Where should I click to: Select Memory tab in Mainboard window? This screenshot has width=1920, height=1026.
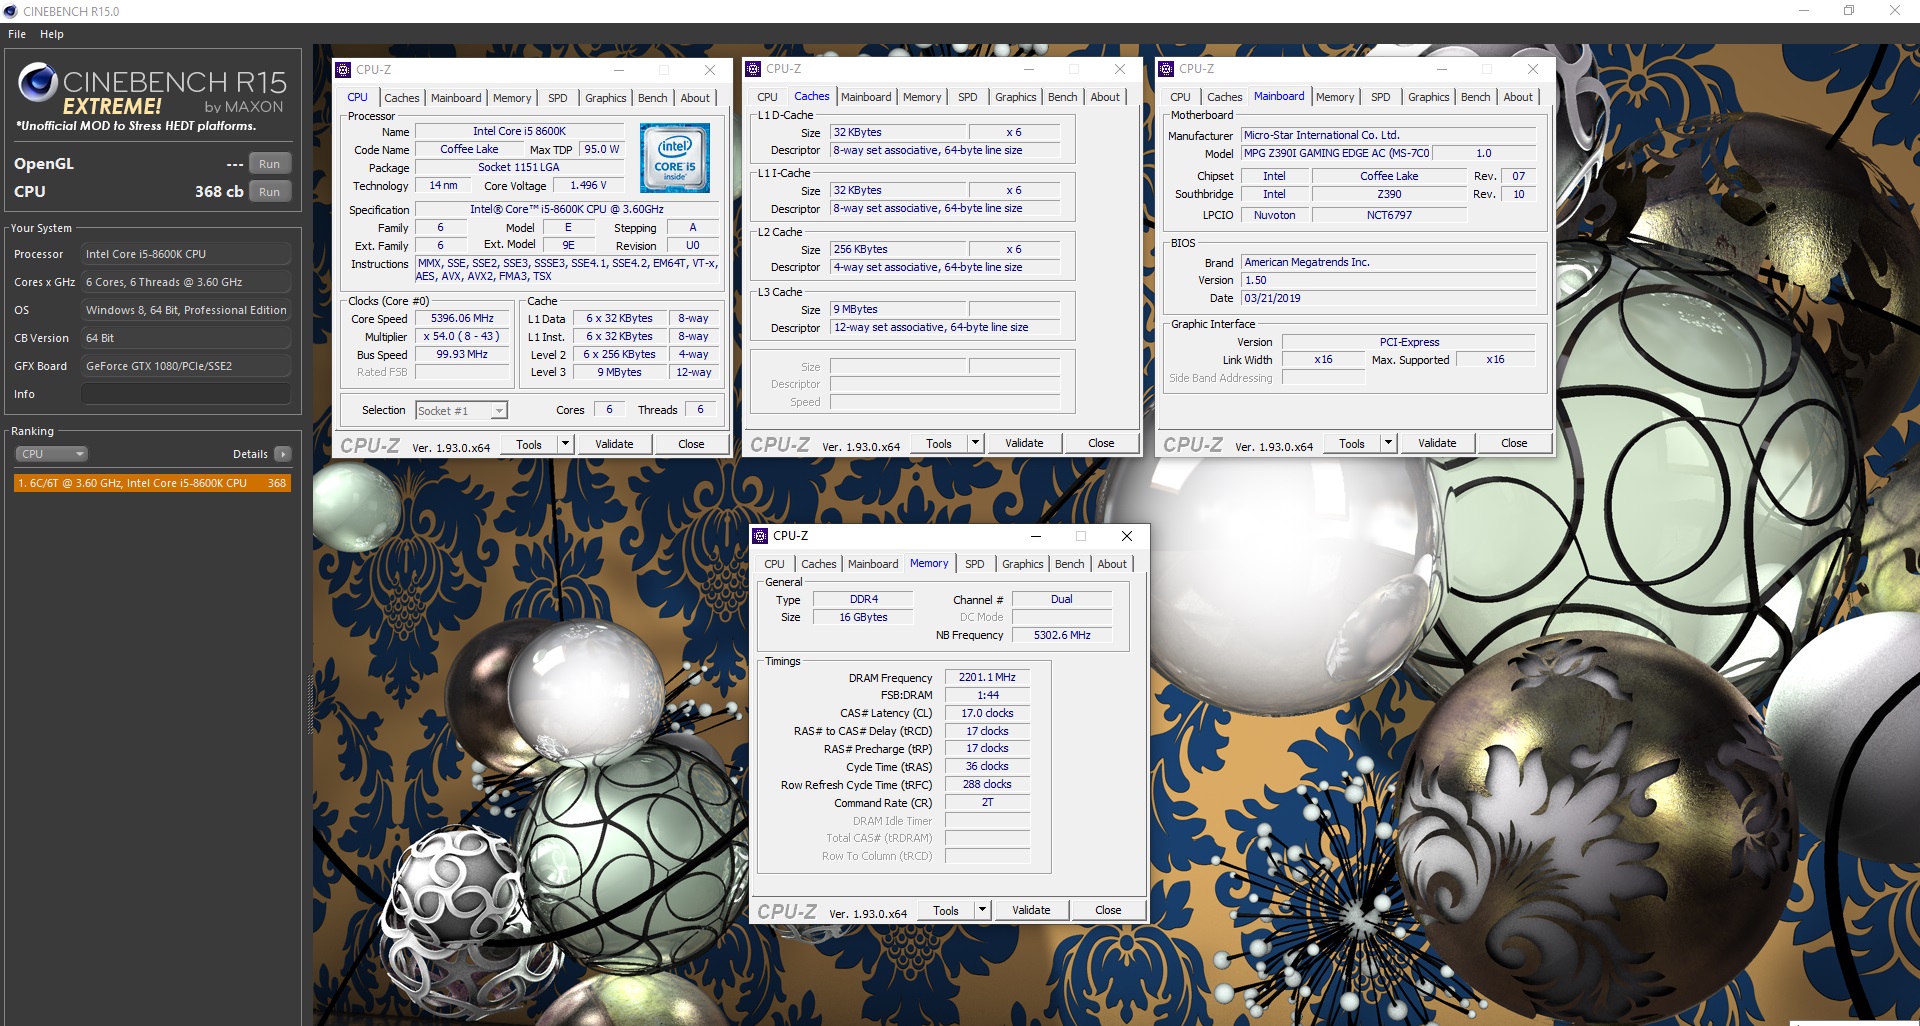tap(1335, 97)
